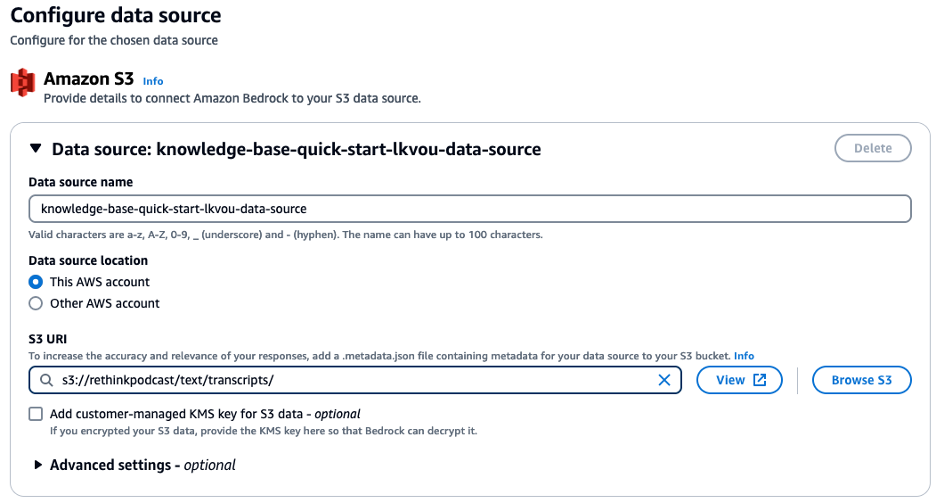Clear the S3 URI field with the X icon
The width and height of the screenshot is (936, 504).
tap(664, 380)
